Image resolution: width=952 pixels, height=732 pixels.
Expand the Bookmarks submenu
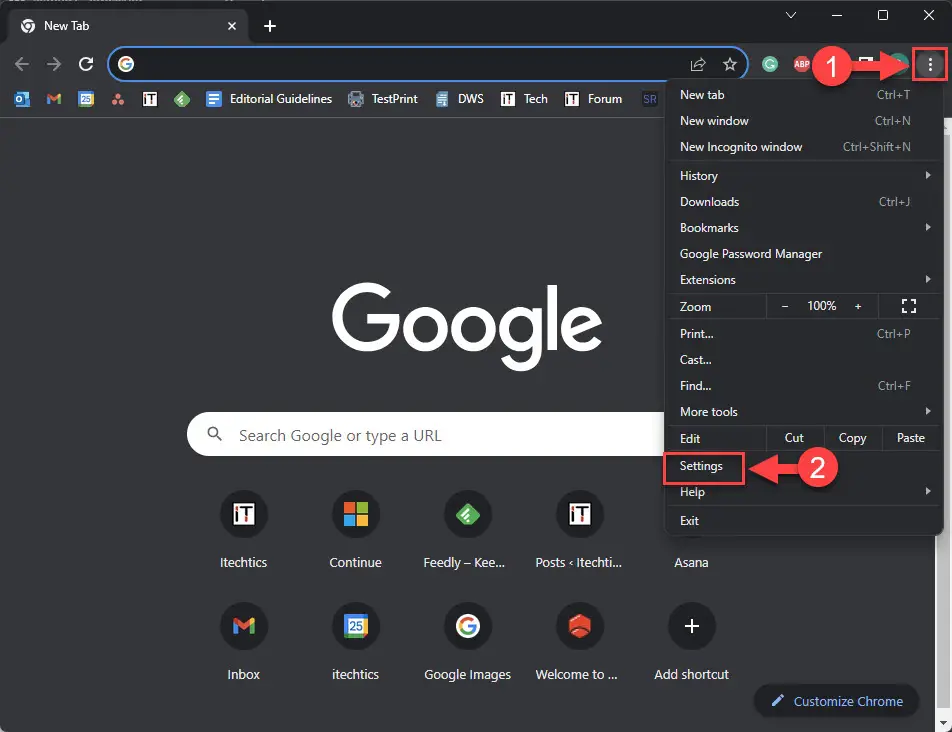[x=805, y=228]
